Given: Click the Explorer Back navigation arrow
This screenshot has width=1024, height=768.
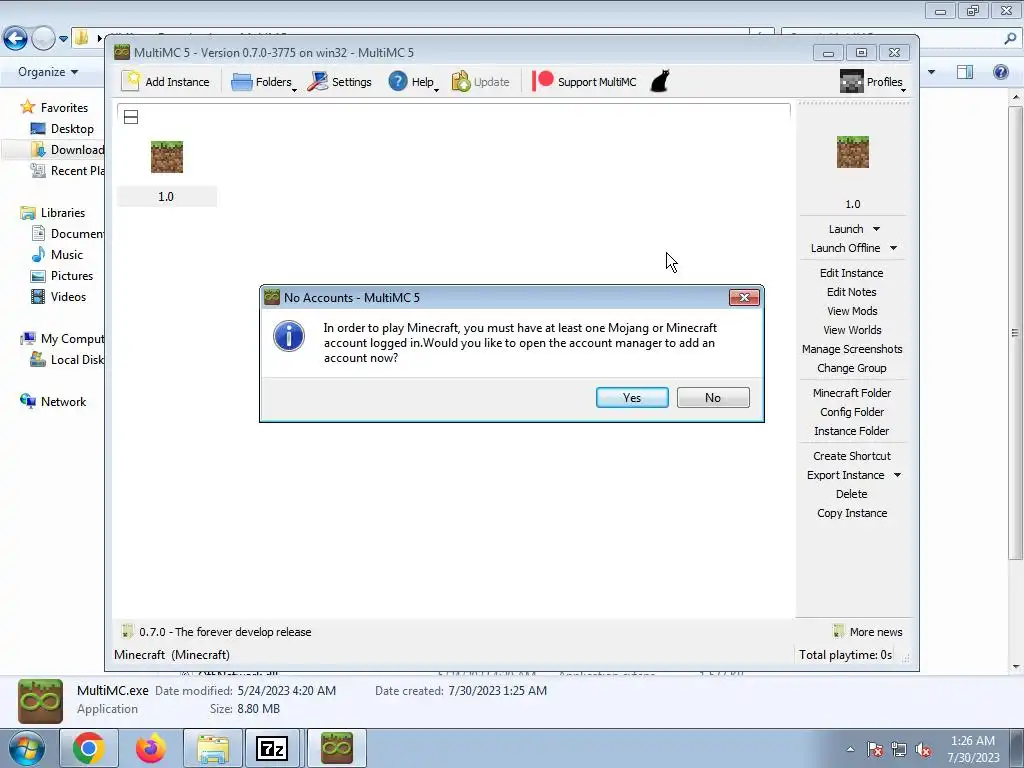Looking at the screenshot, I should click(15, 39).
